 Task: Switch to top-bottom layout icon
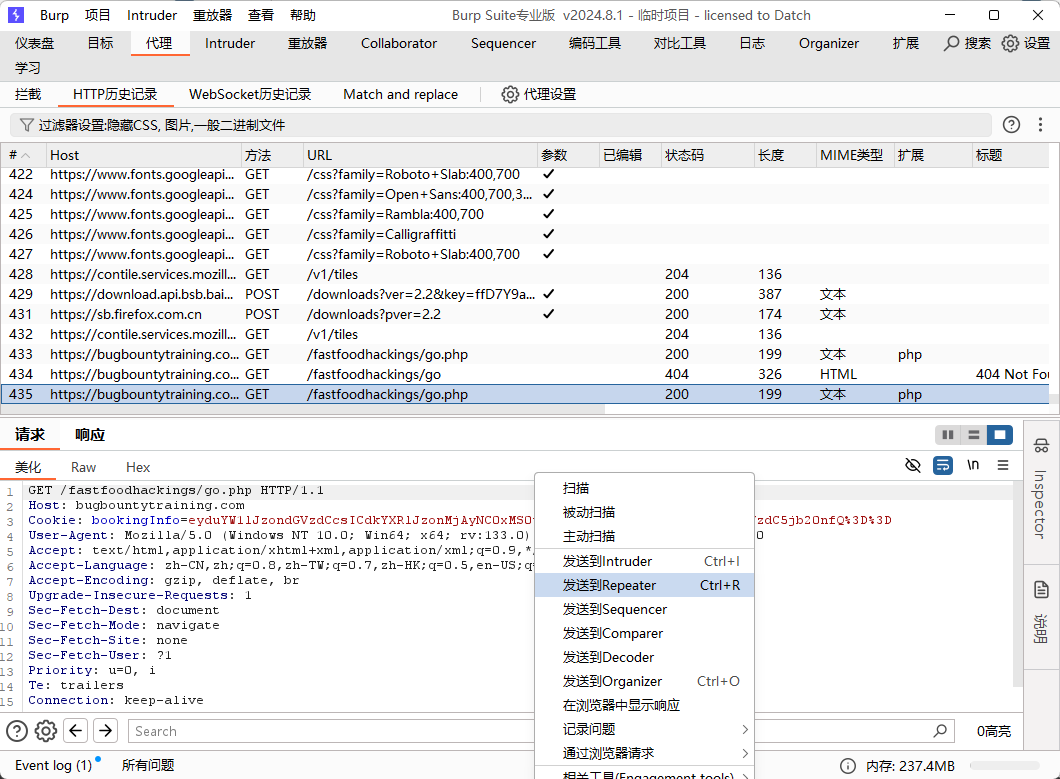(x=973, y=435)
